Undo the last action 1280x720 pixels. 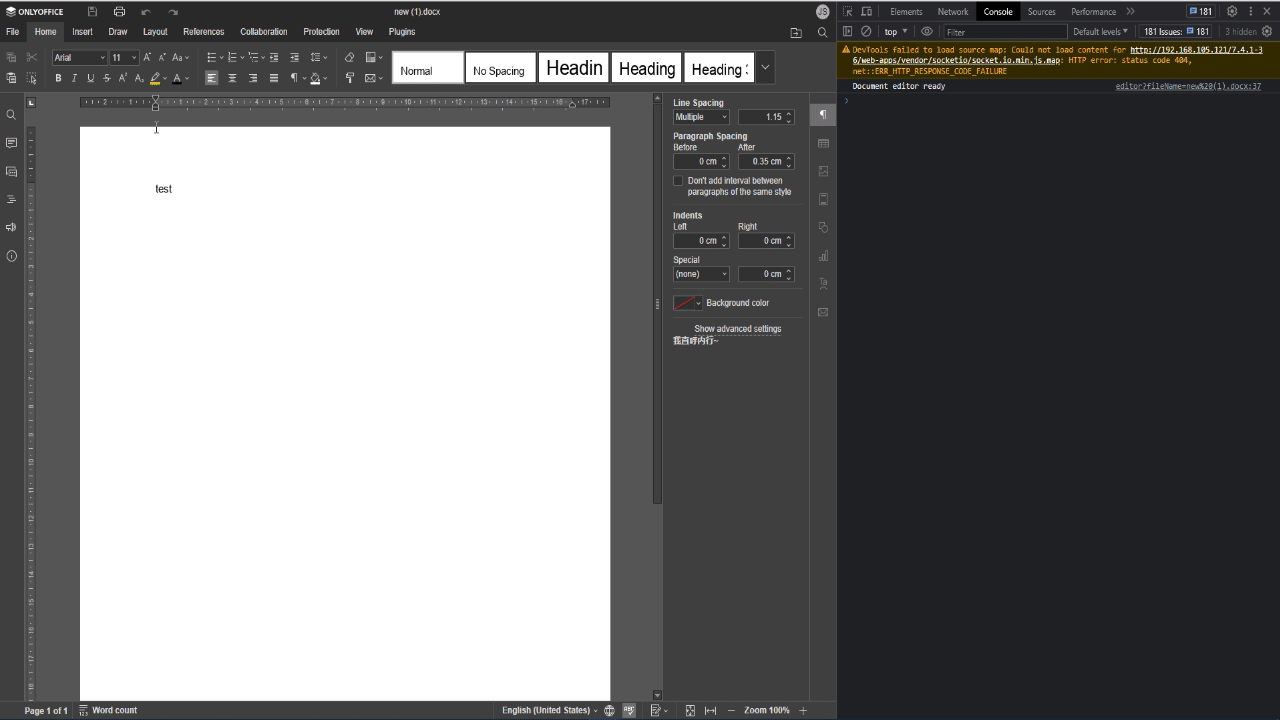146,12
